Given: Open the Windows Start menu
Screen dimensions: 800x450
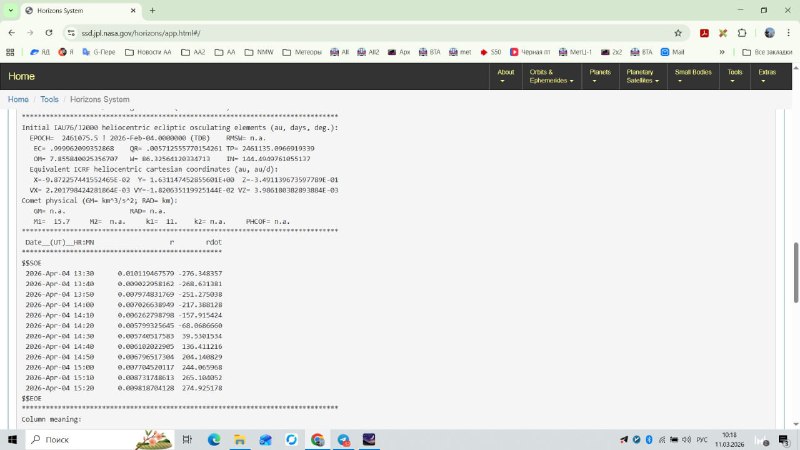Looking at the screenshot, I should [x=12, y=439].
